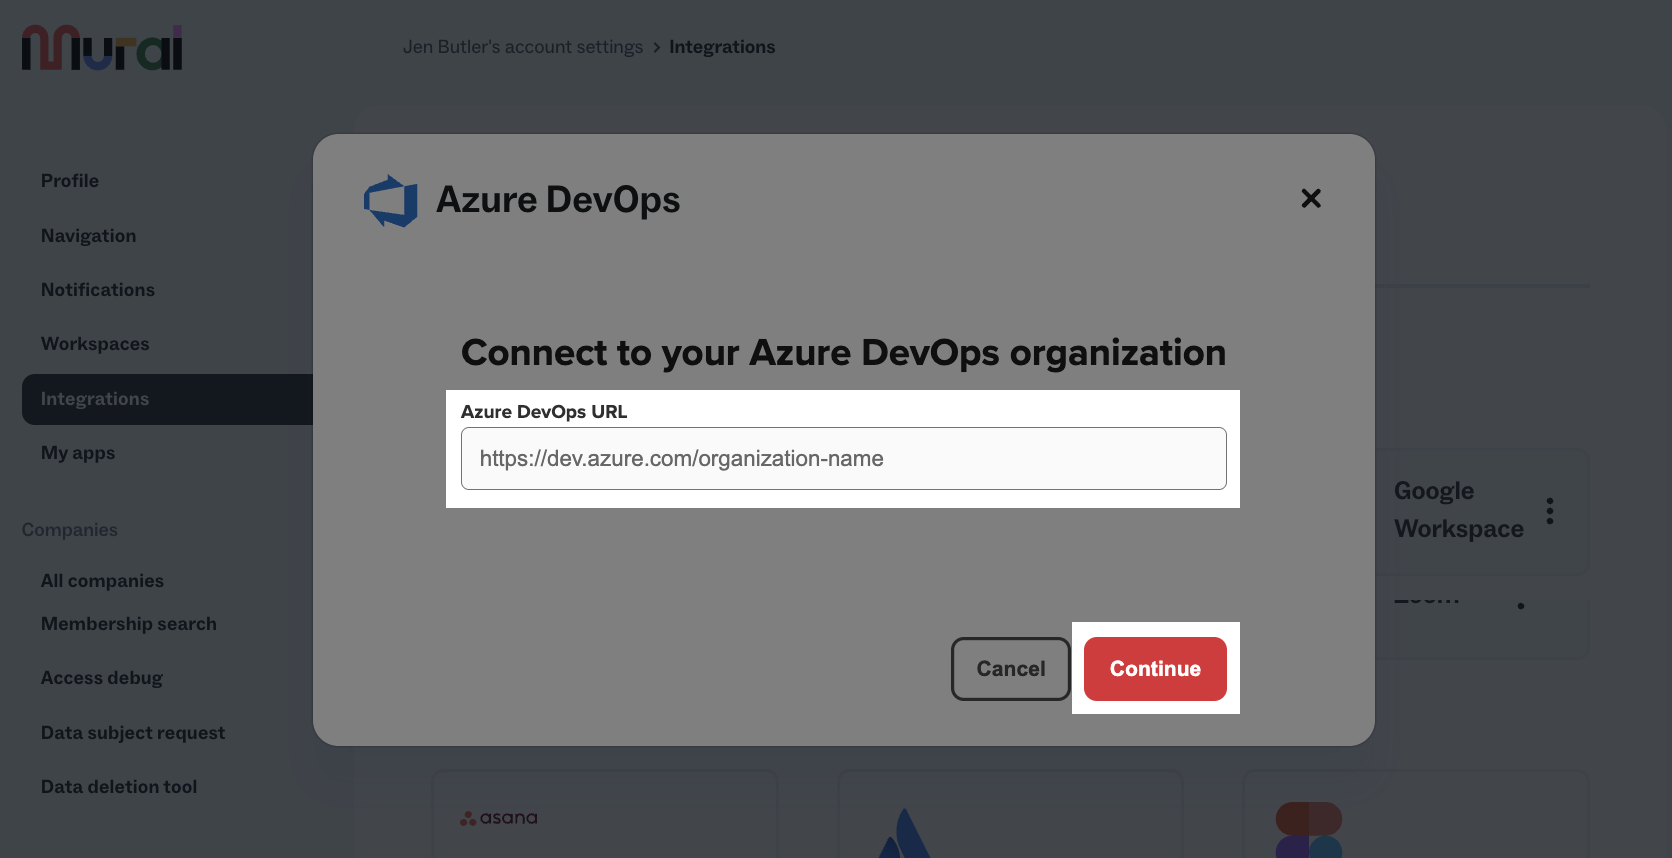Click the Azure DevOps URL field
Image resolution: width=1672 pixels, height=858 pixels.
843,459
